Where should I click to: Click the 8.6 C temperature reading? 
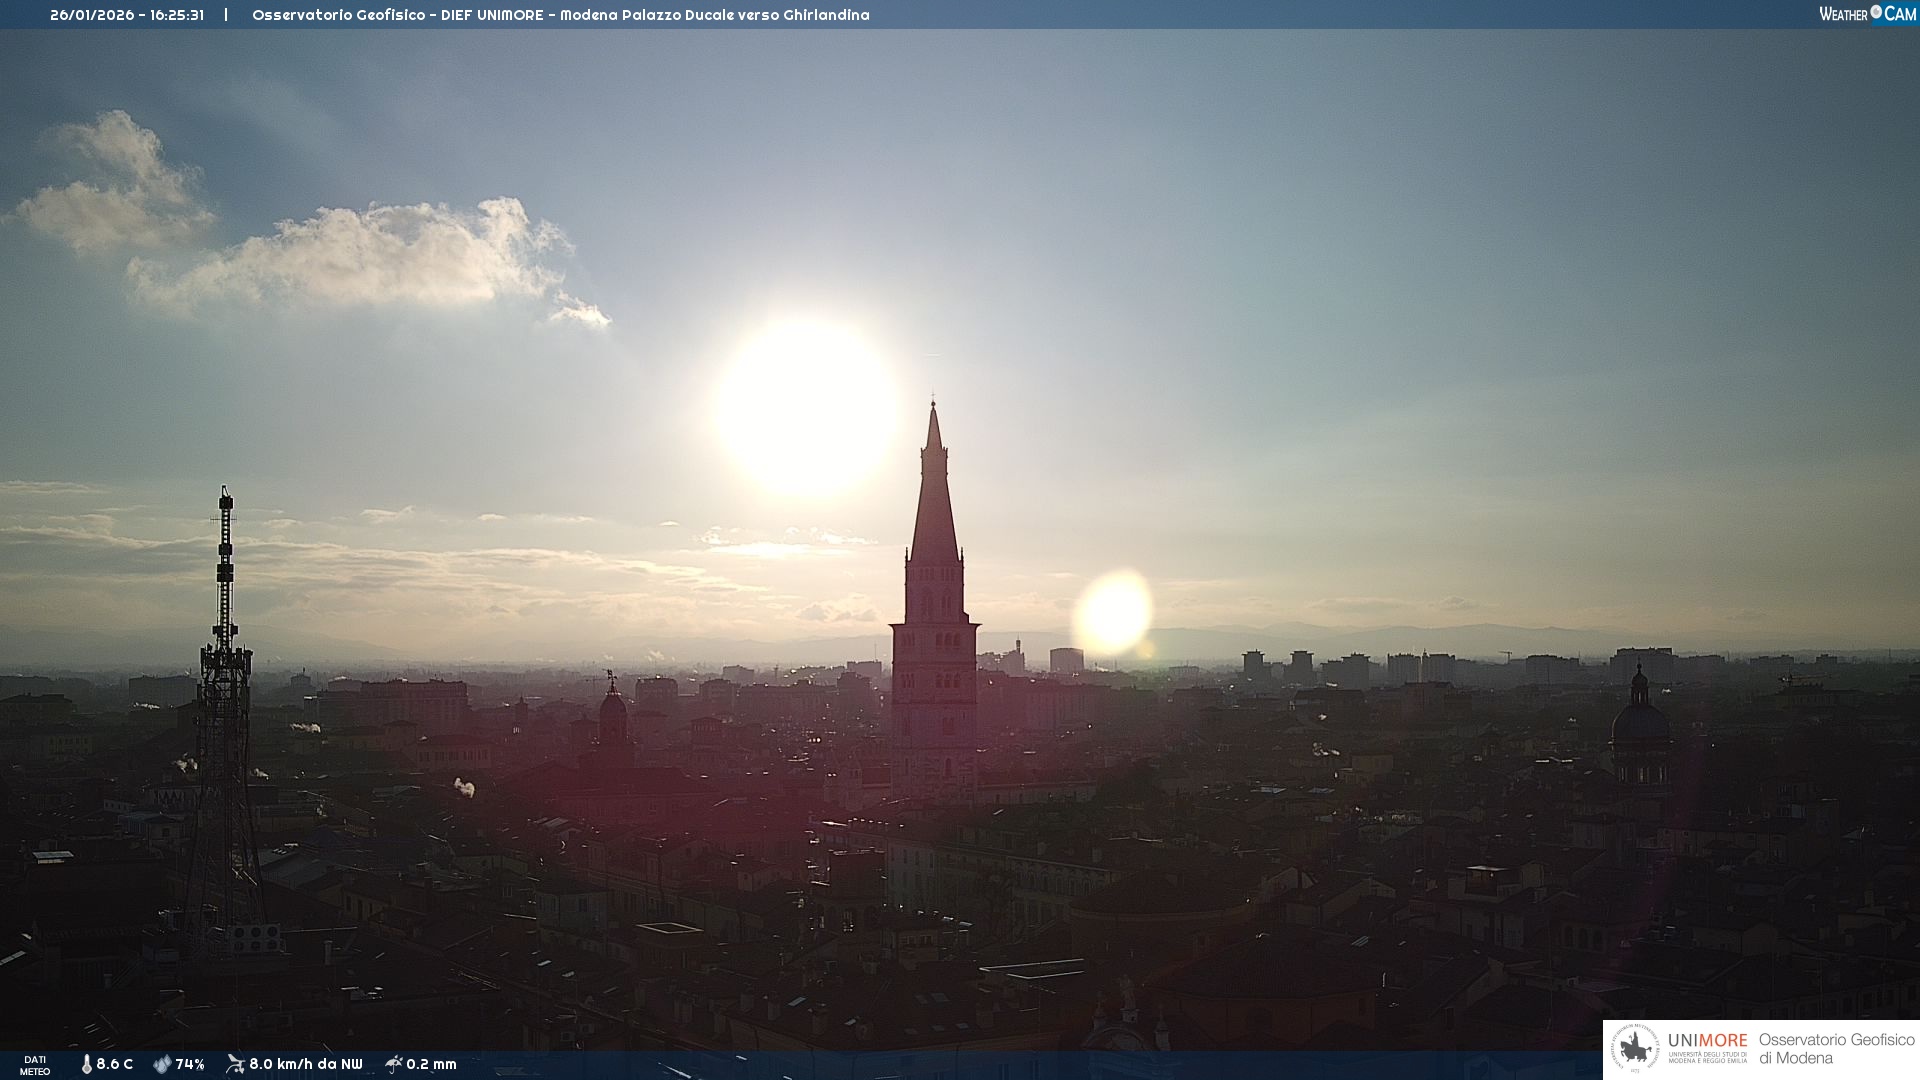(x=114, y=1064)
